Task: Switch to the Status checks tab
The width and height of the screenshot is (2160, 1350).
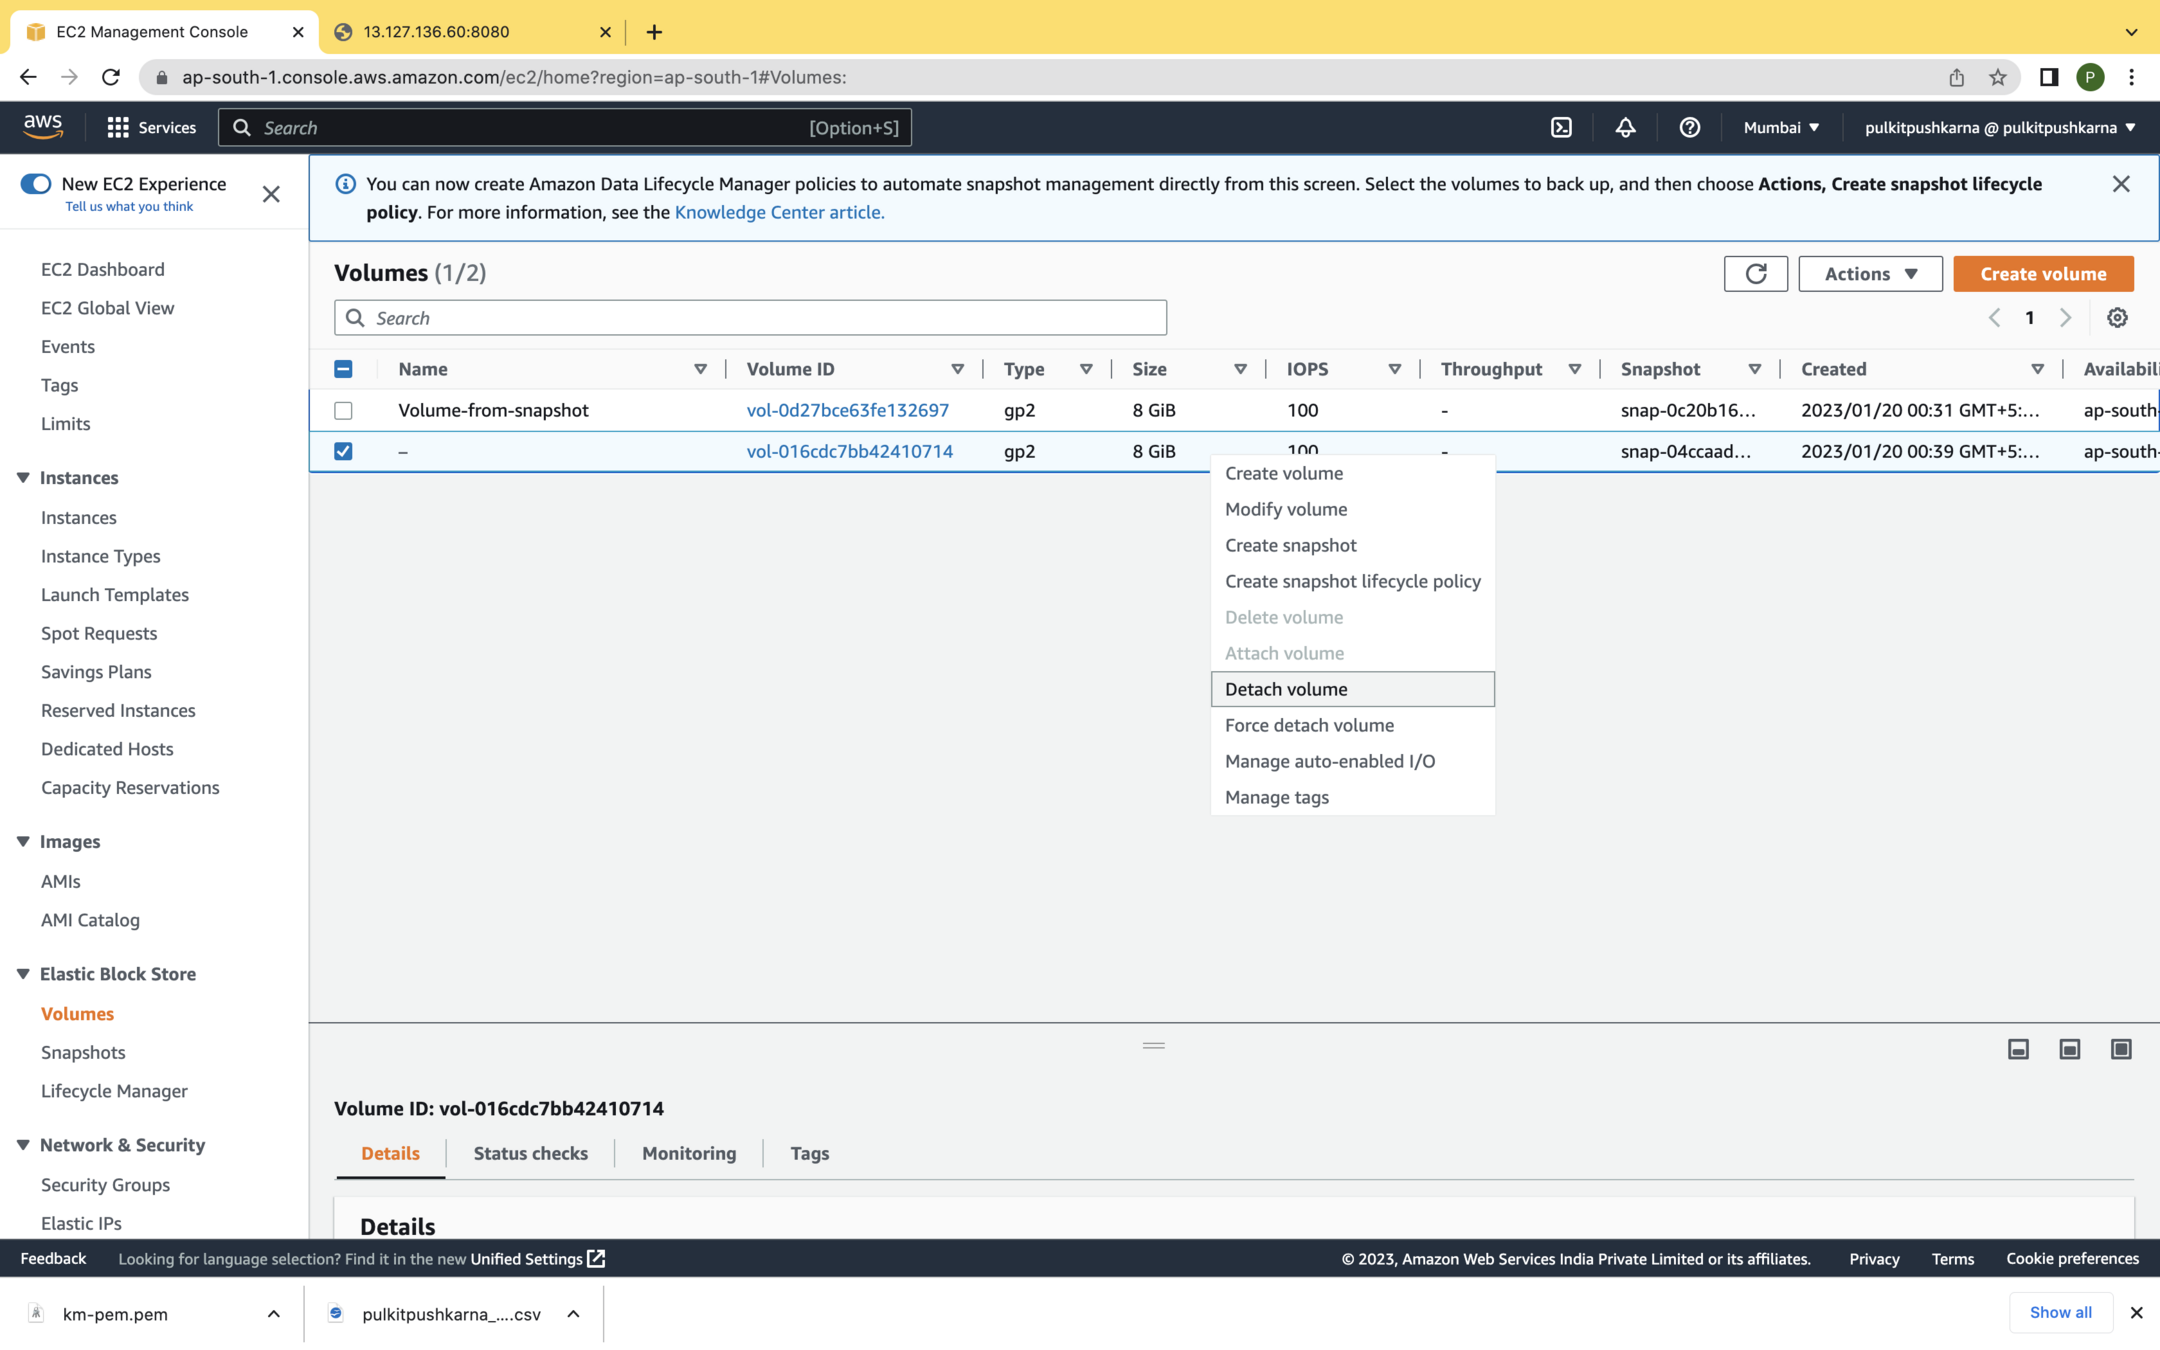Action: click(x=530, y=1153)
